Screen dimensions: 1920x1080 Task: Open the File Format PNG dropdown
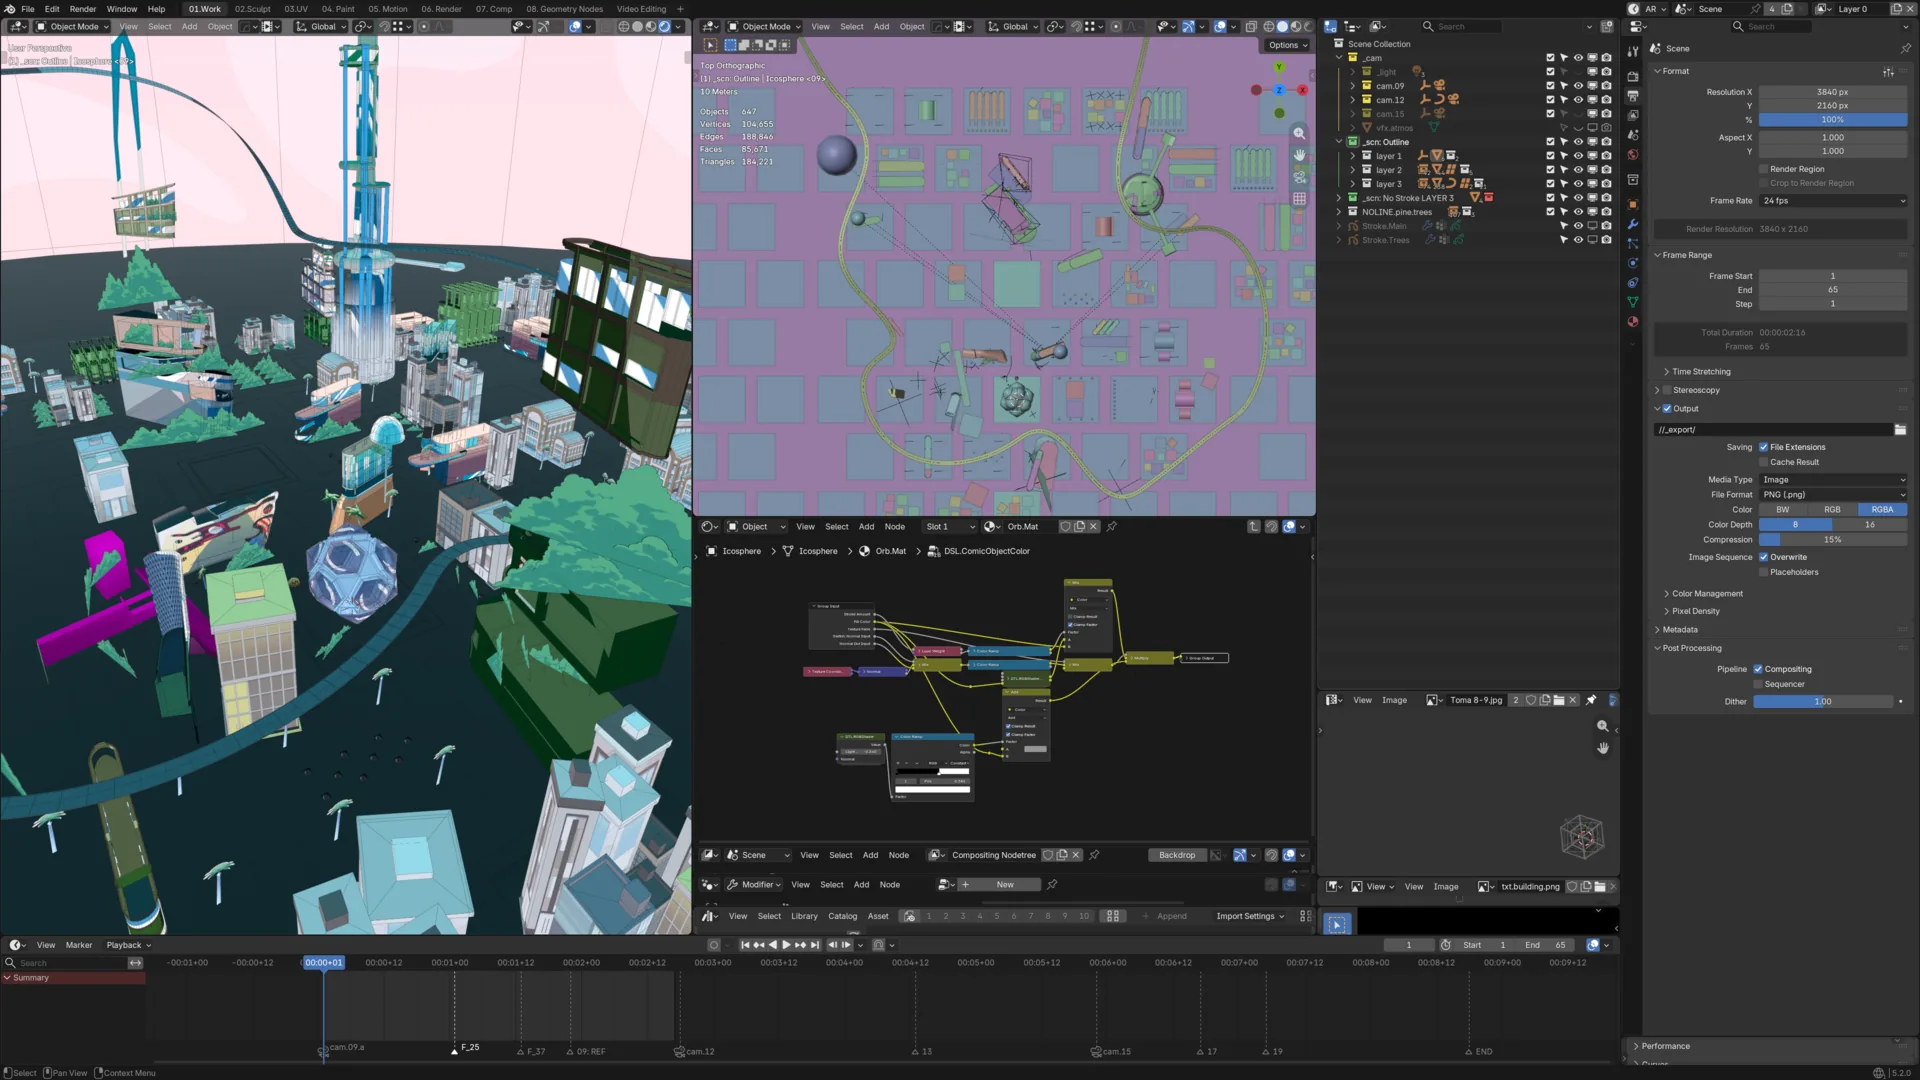(x=1833, y=495)
